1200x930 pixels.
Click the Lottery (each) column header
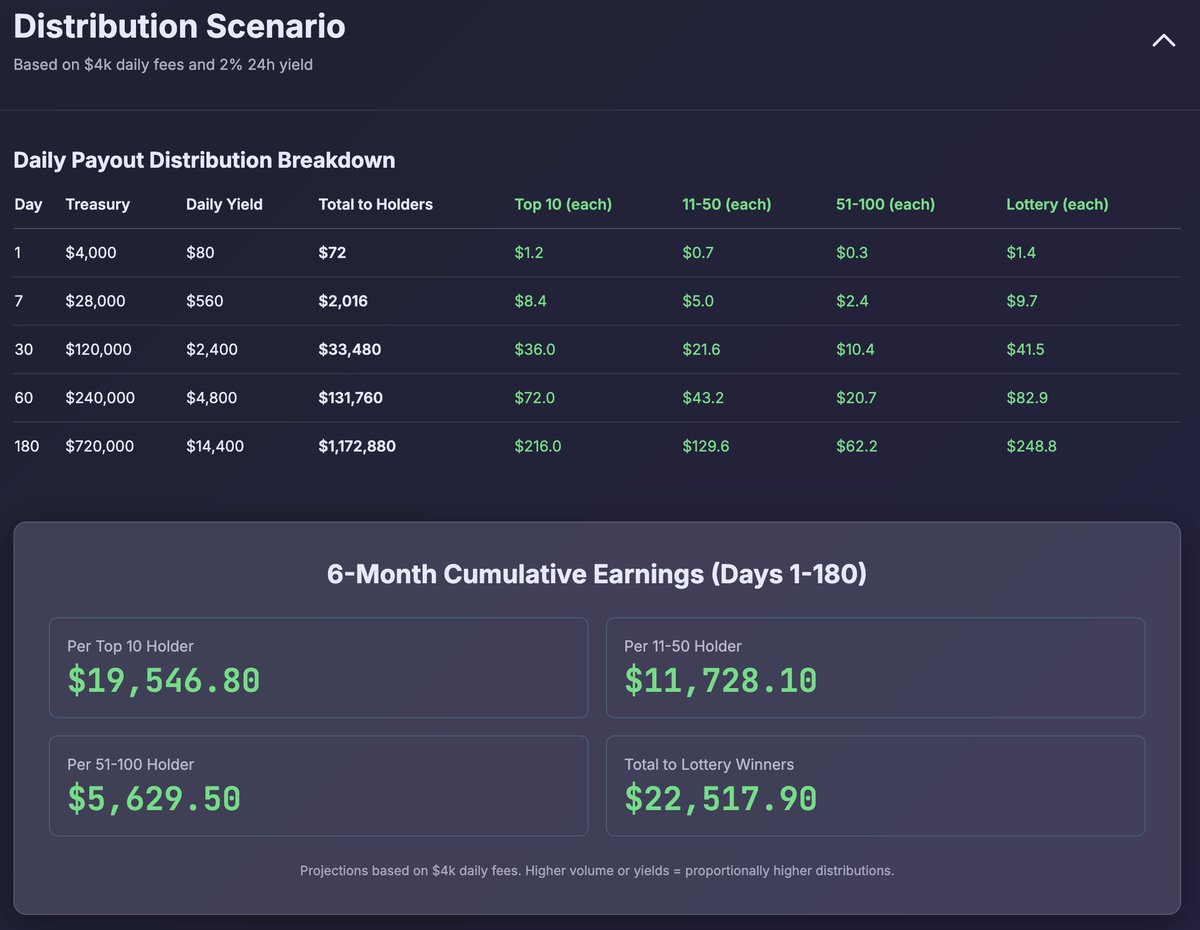(1057, 204)
